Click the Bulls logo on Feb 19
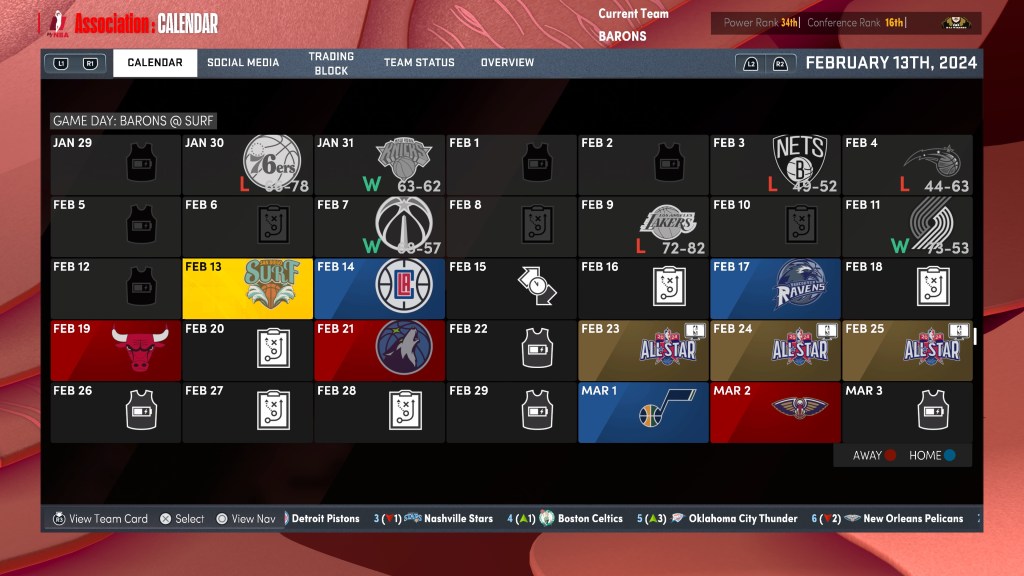Viewport: 1024px width, 576px height. click(x=140, y=351)
